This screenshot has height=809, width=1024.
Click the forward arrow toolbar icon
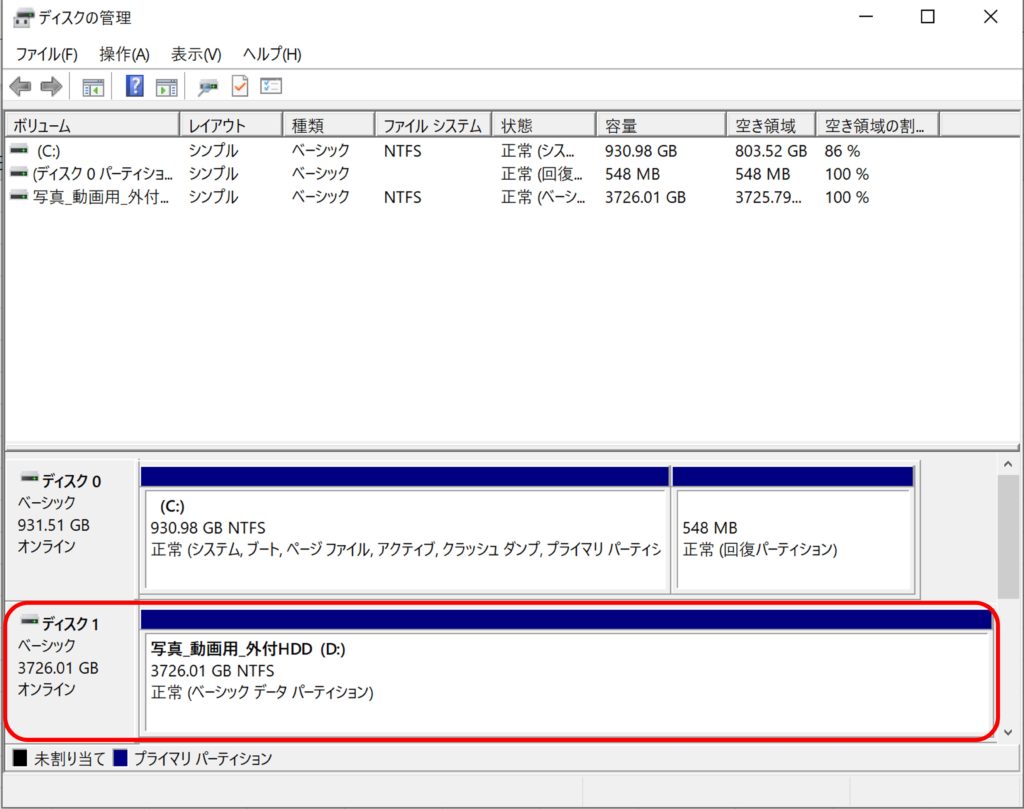click(51, 87)
